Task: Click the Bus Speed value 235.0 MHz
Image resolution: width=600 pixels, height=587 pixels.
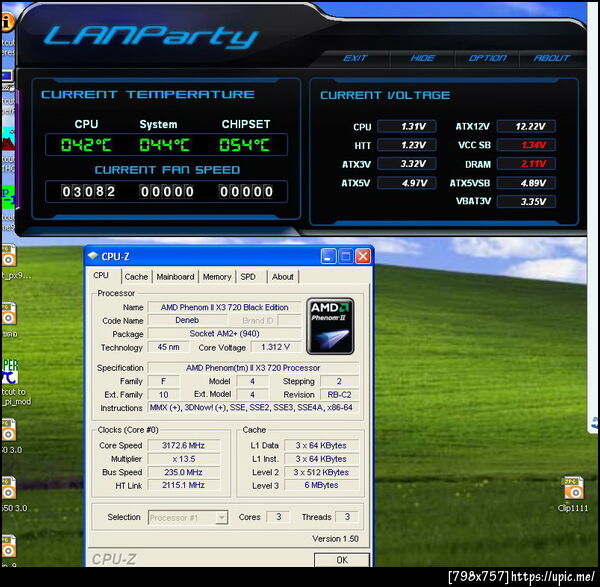Action: 184,472
